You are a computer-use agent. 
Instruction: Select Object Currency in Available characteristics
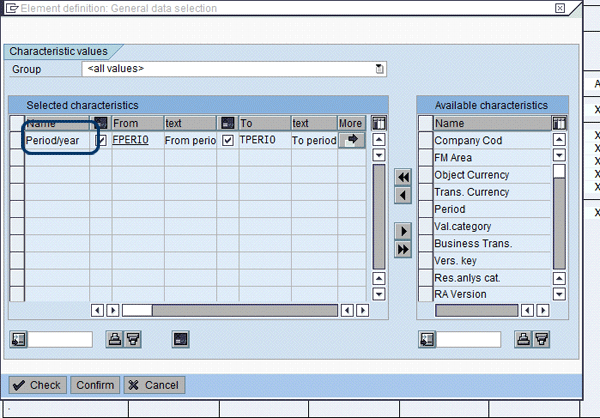471,175
